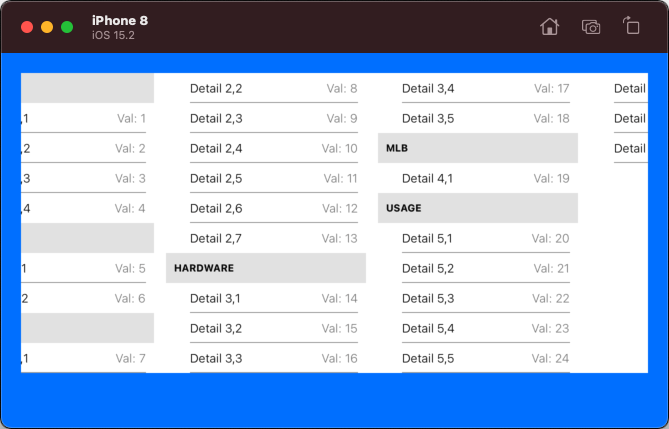Tap the Detail 5,5 row
Image resolution: width=669 pixels, height=429 pixels.
(478, 358)
